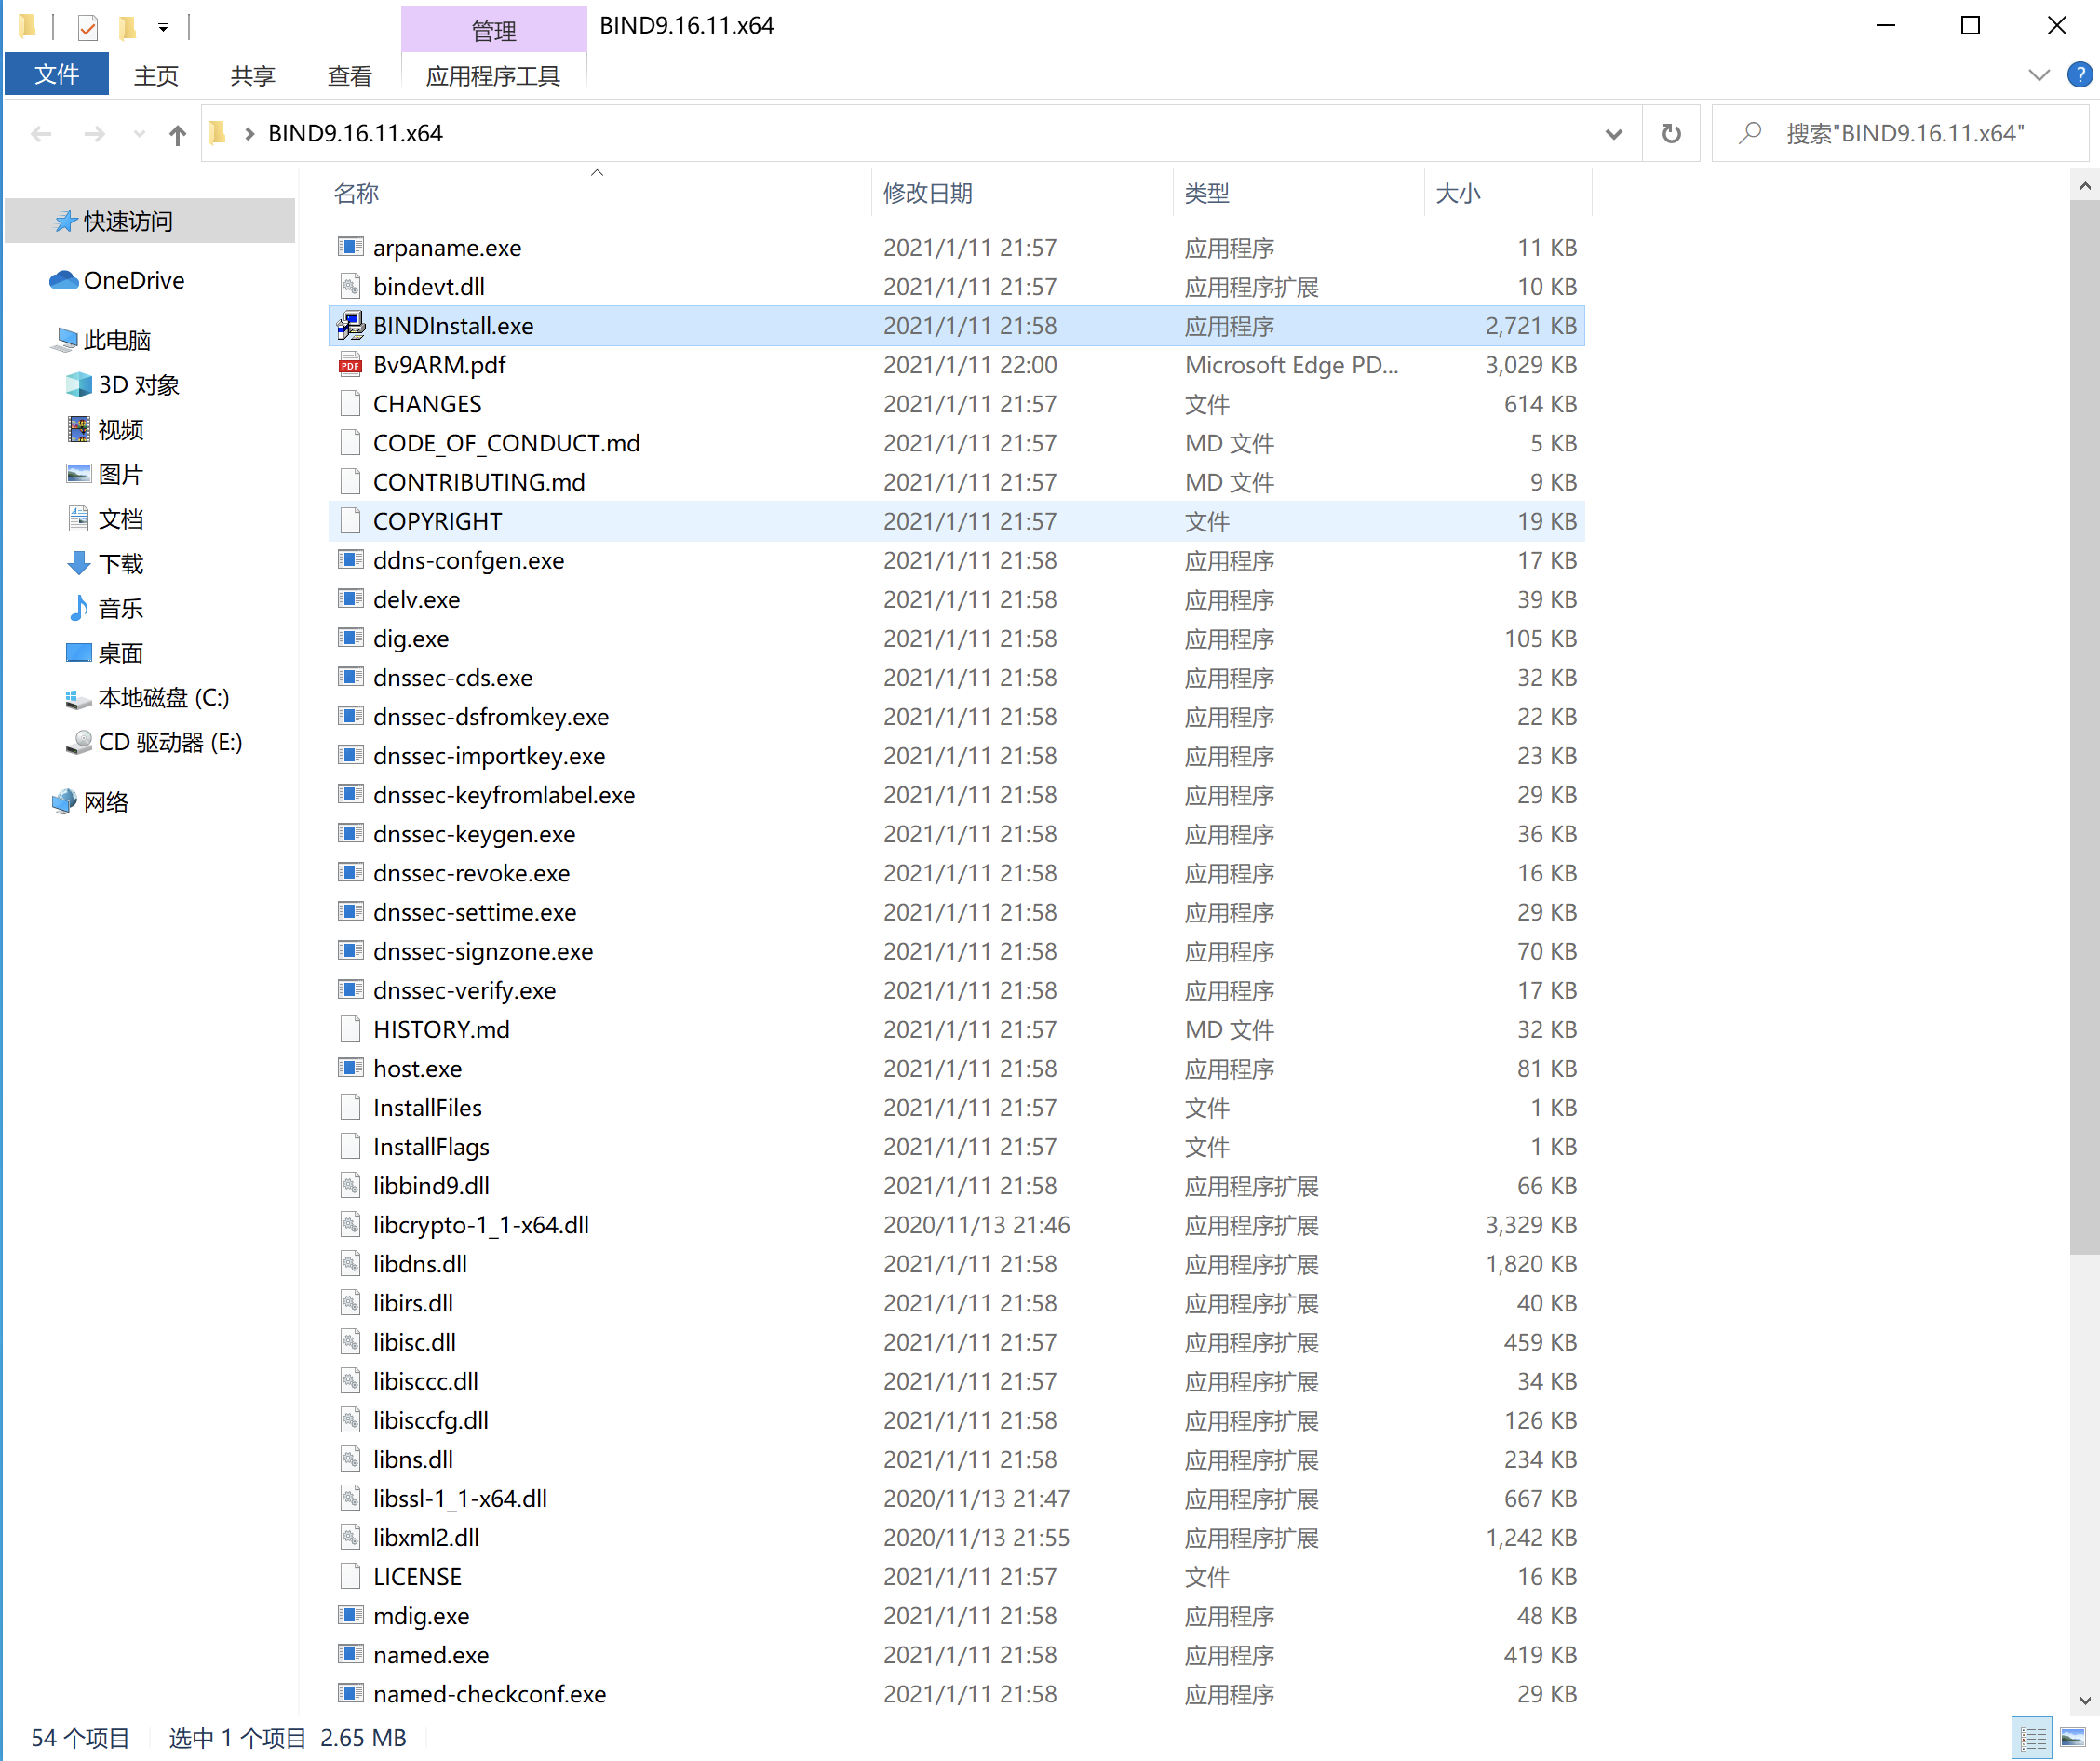Select the CODE_OF_CONDUCT.md file

pos(506,443)
